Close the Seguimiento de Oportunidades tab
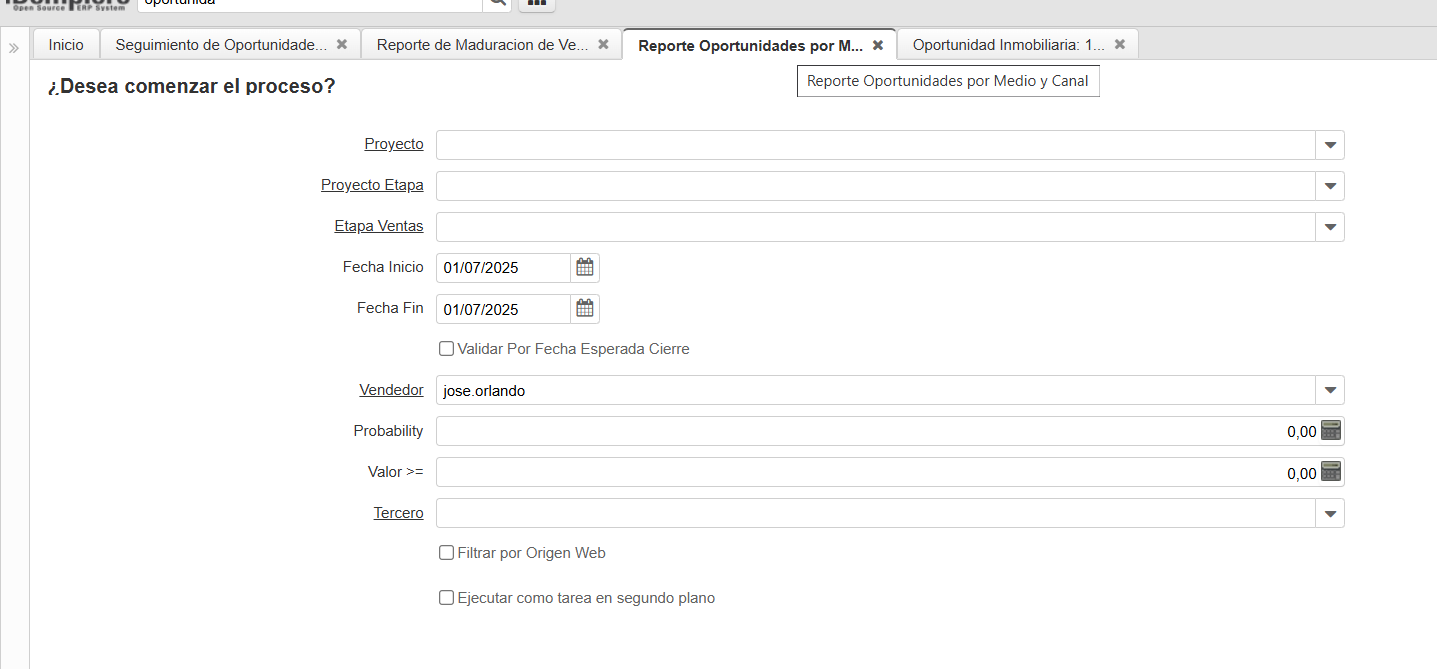Screen dimensions: 1437x669 [x=342, y=45]
